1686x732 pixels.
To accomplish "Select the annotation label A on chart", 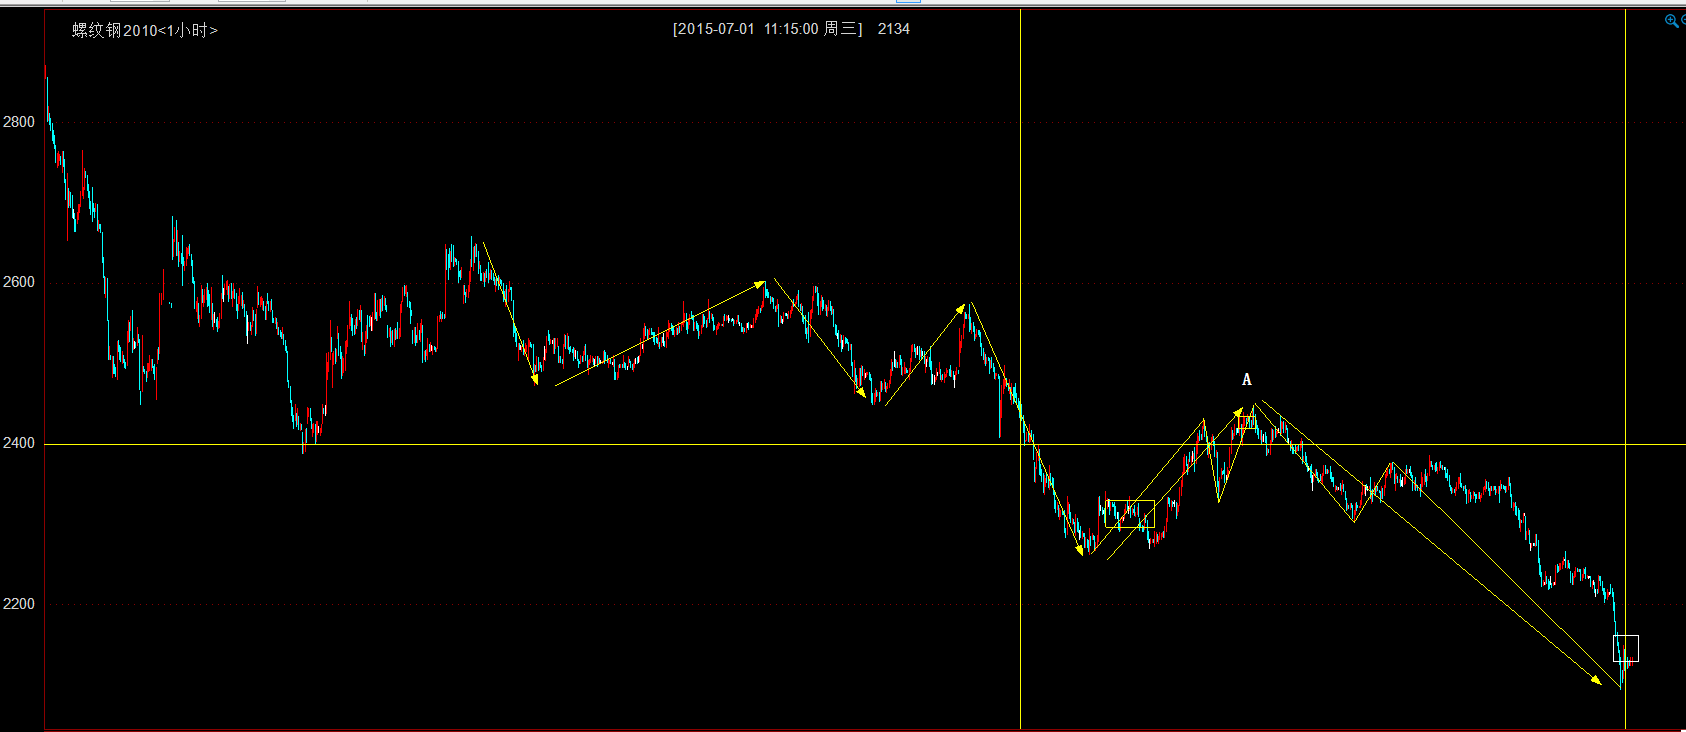I will (x=1247, y=380).
